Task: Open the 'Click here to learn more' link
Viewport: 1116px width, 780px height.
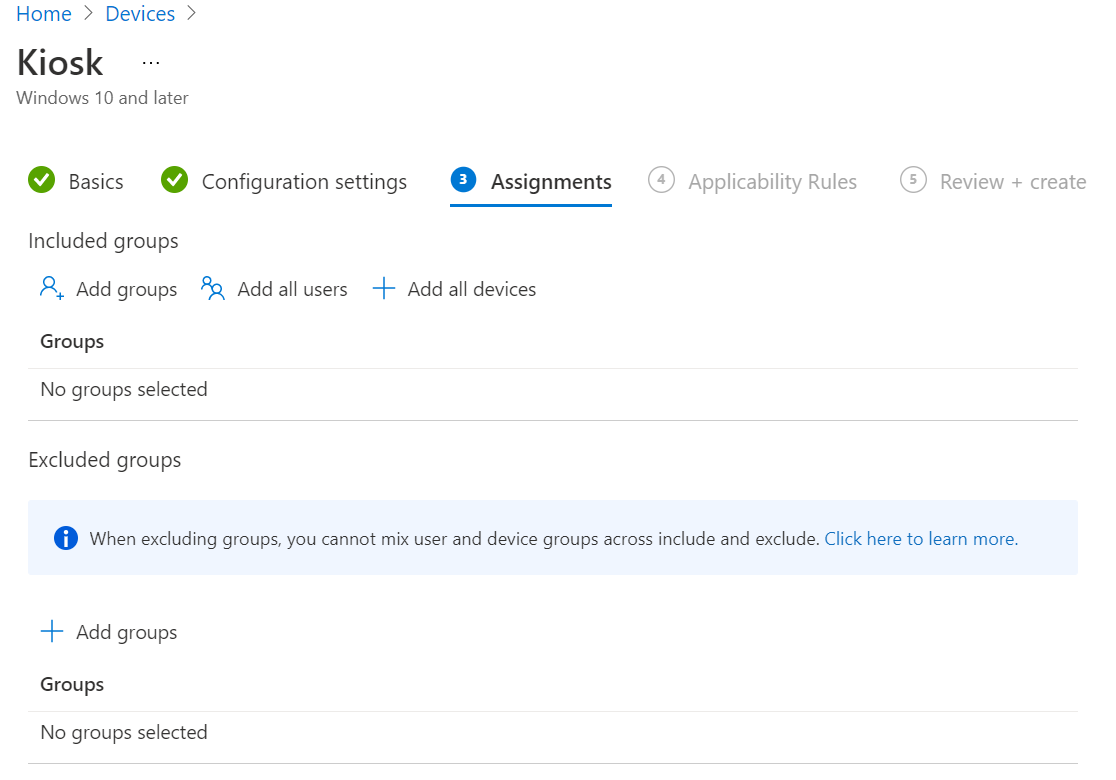Action: point(921,539)
